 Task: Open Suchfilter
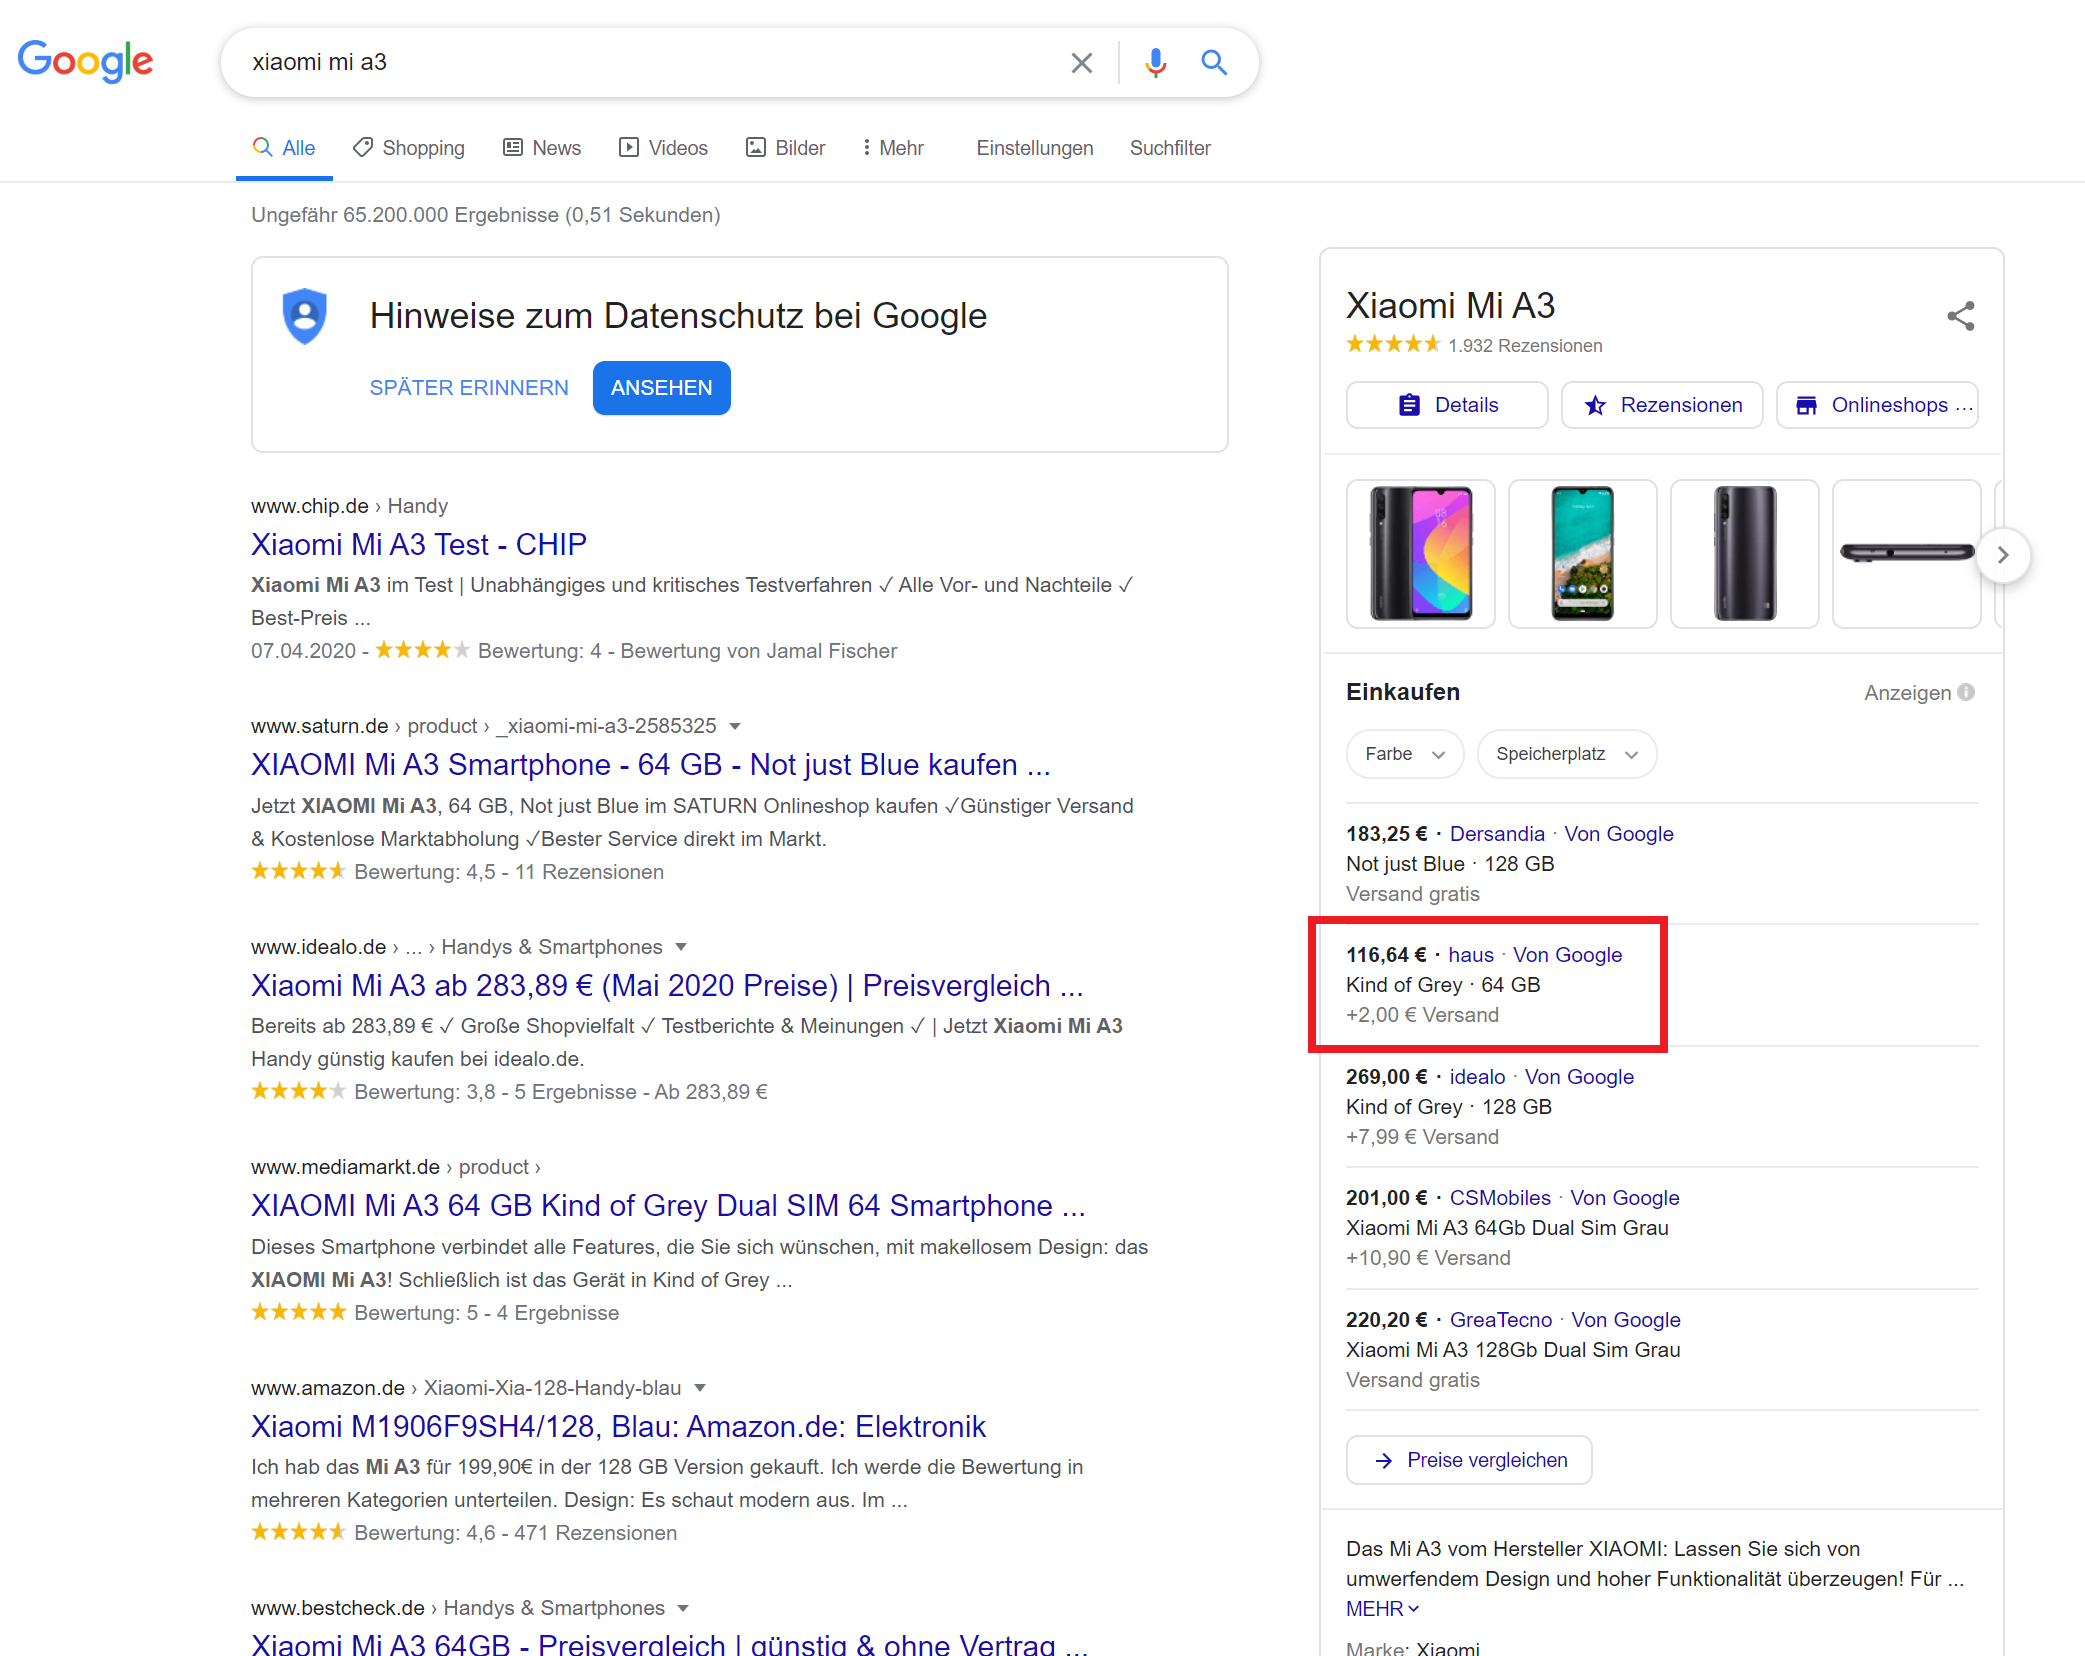1170,148
